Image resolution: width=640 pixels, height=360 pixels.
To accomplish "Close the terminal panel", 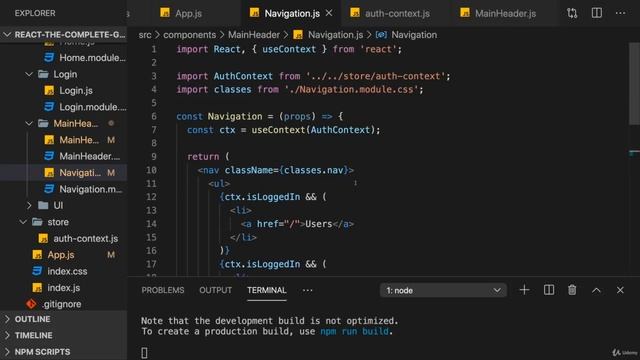I will click(620, 290).
